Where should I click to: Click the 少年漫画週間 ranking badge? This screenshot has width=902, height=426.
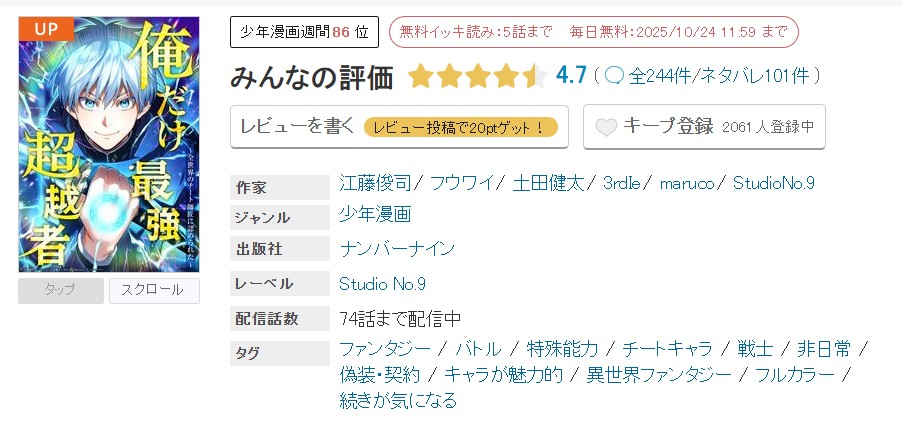click(304, 32)
